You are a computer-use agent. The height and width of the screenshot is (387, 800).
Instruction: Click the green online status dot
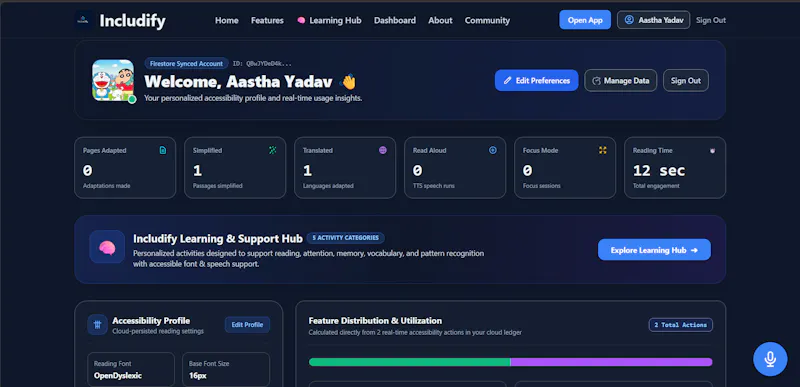pos(132,99)
